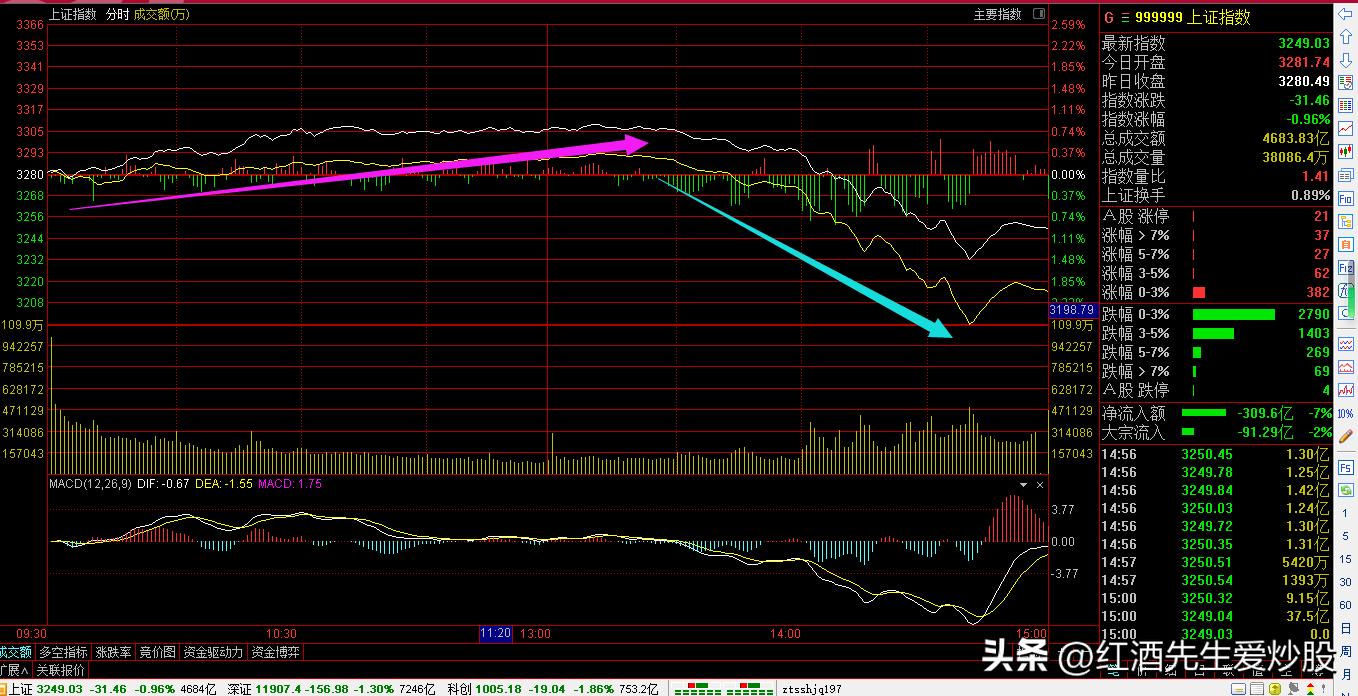Image resolution: width=1358 pixels, height=696 pixels.
Task: Click the G marker icon before 999999
Action: point(1108,18)
